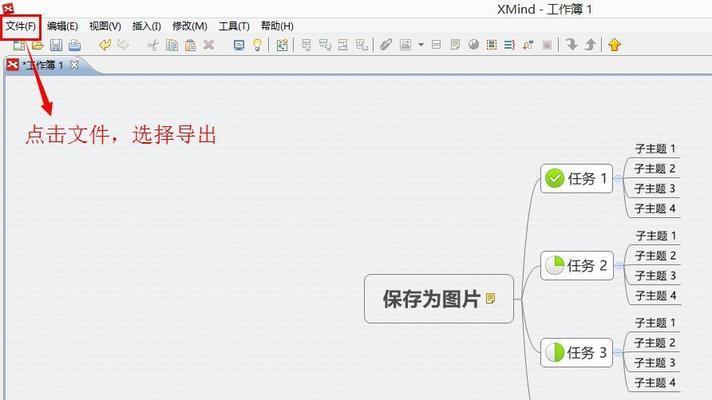Click the insert topic before icon

click(x=343, y=45)
